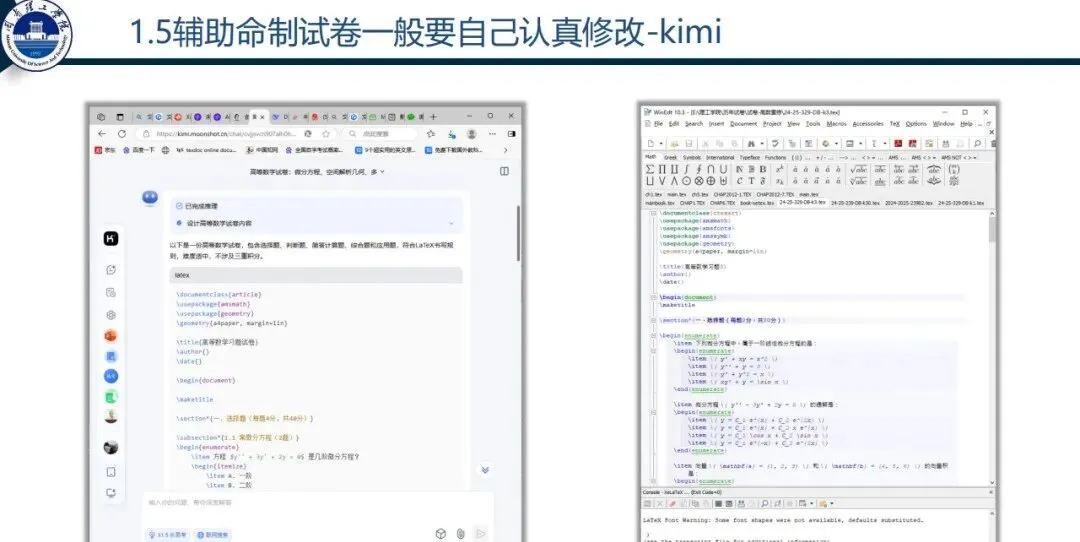Image resolution: width=1080 pixels, height=542 pixels.
Task: Click the gear icon in Kimi sidebar
Action: 111,315
